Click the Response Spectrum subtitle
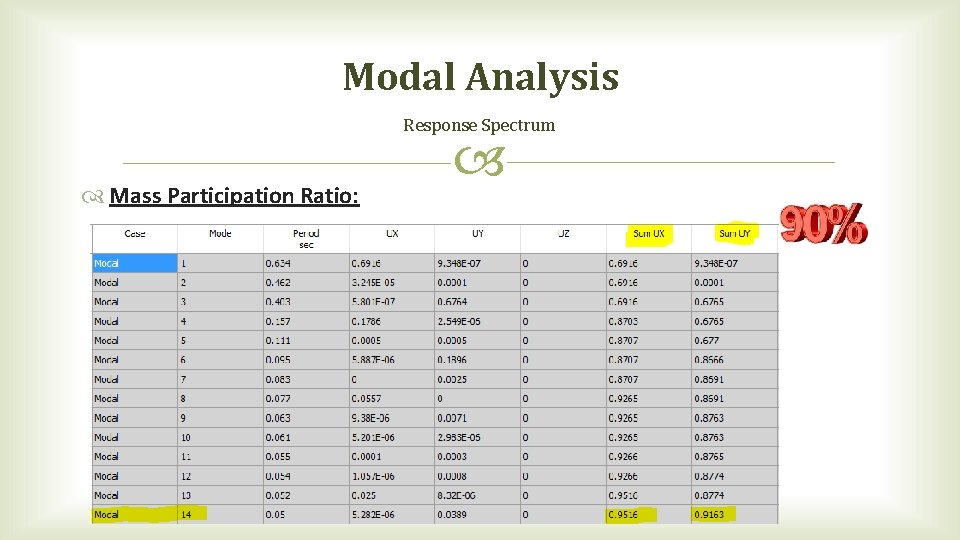 (479, 125)
